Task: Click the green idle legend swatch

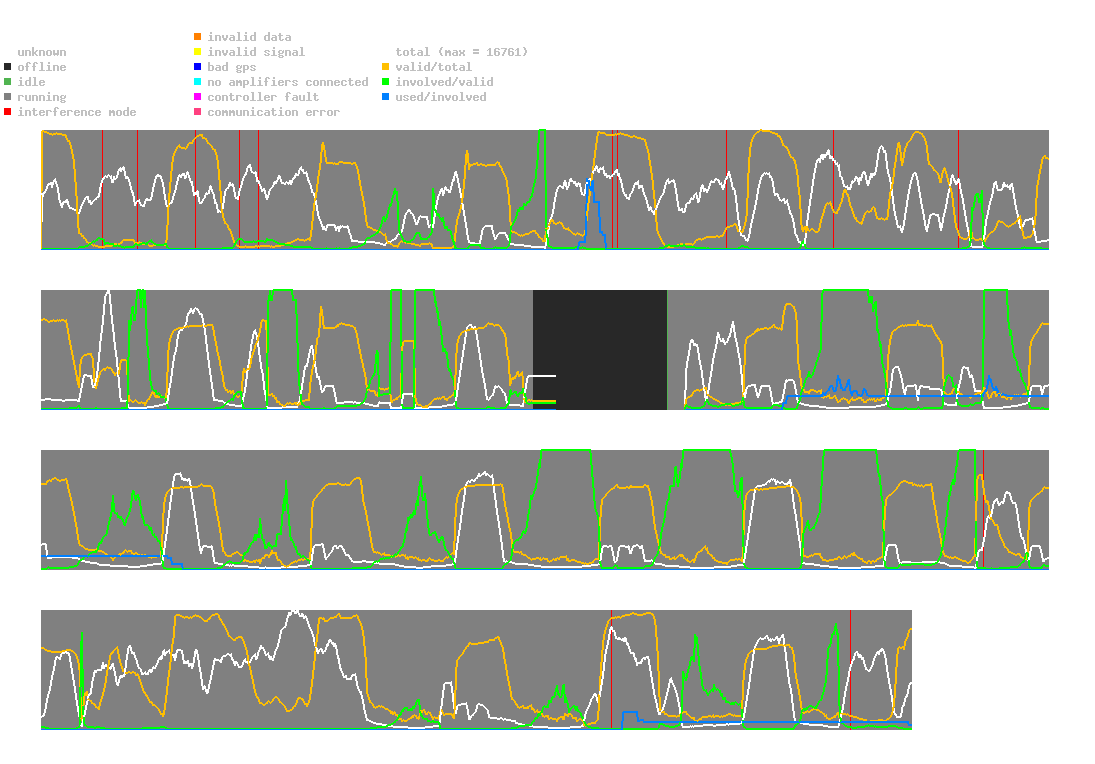Action: [x=8, y=82]
